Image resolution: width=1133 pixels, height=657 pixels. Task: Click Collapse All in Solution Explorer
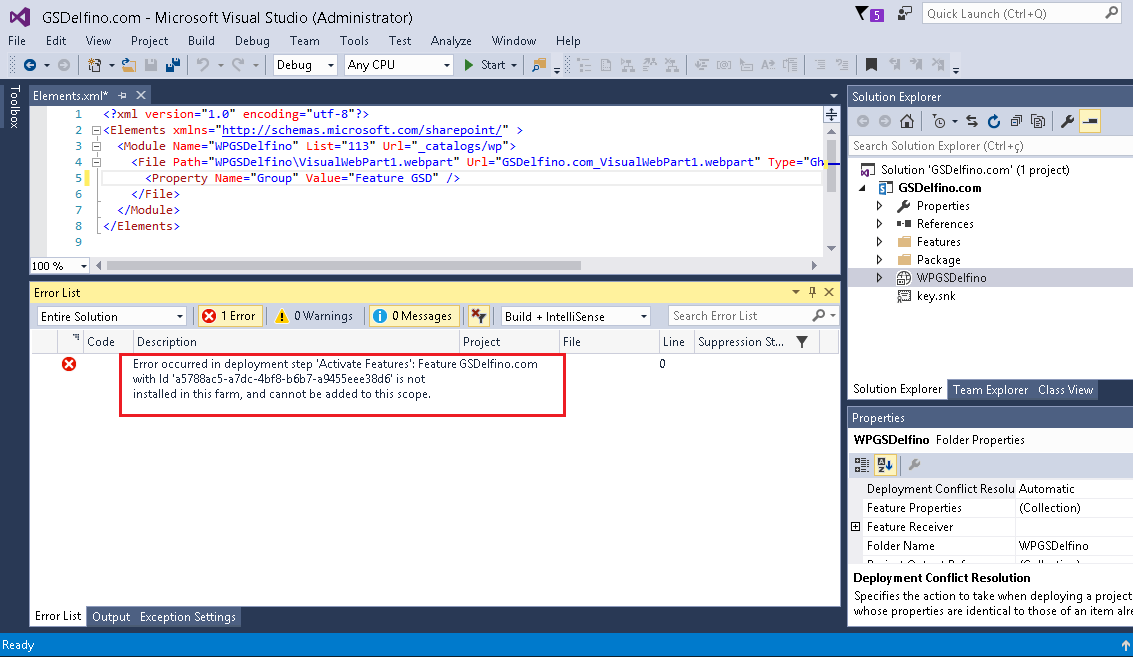(x=1016, y=121)
